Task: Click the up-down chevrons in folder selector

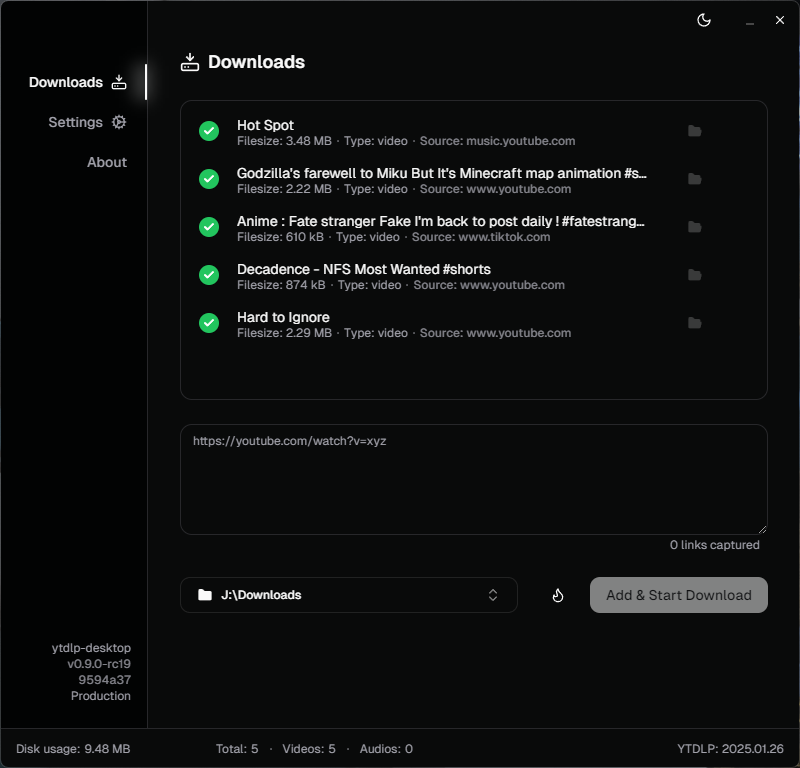Action: point(493,595)
